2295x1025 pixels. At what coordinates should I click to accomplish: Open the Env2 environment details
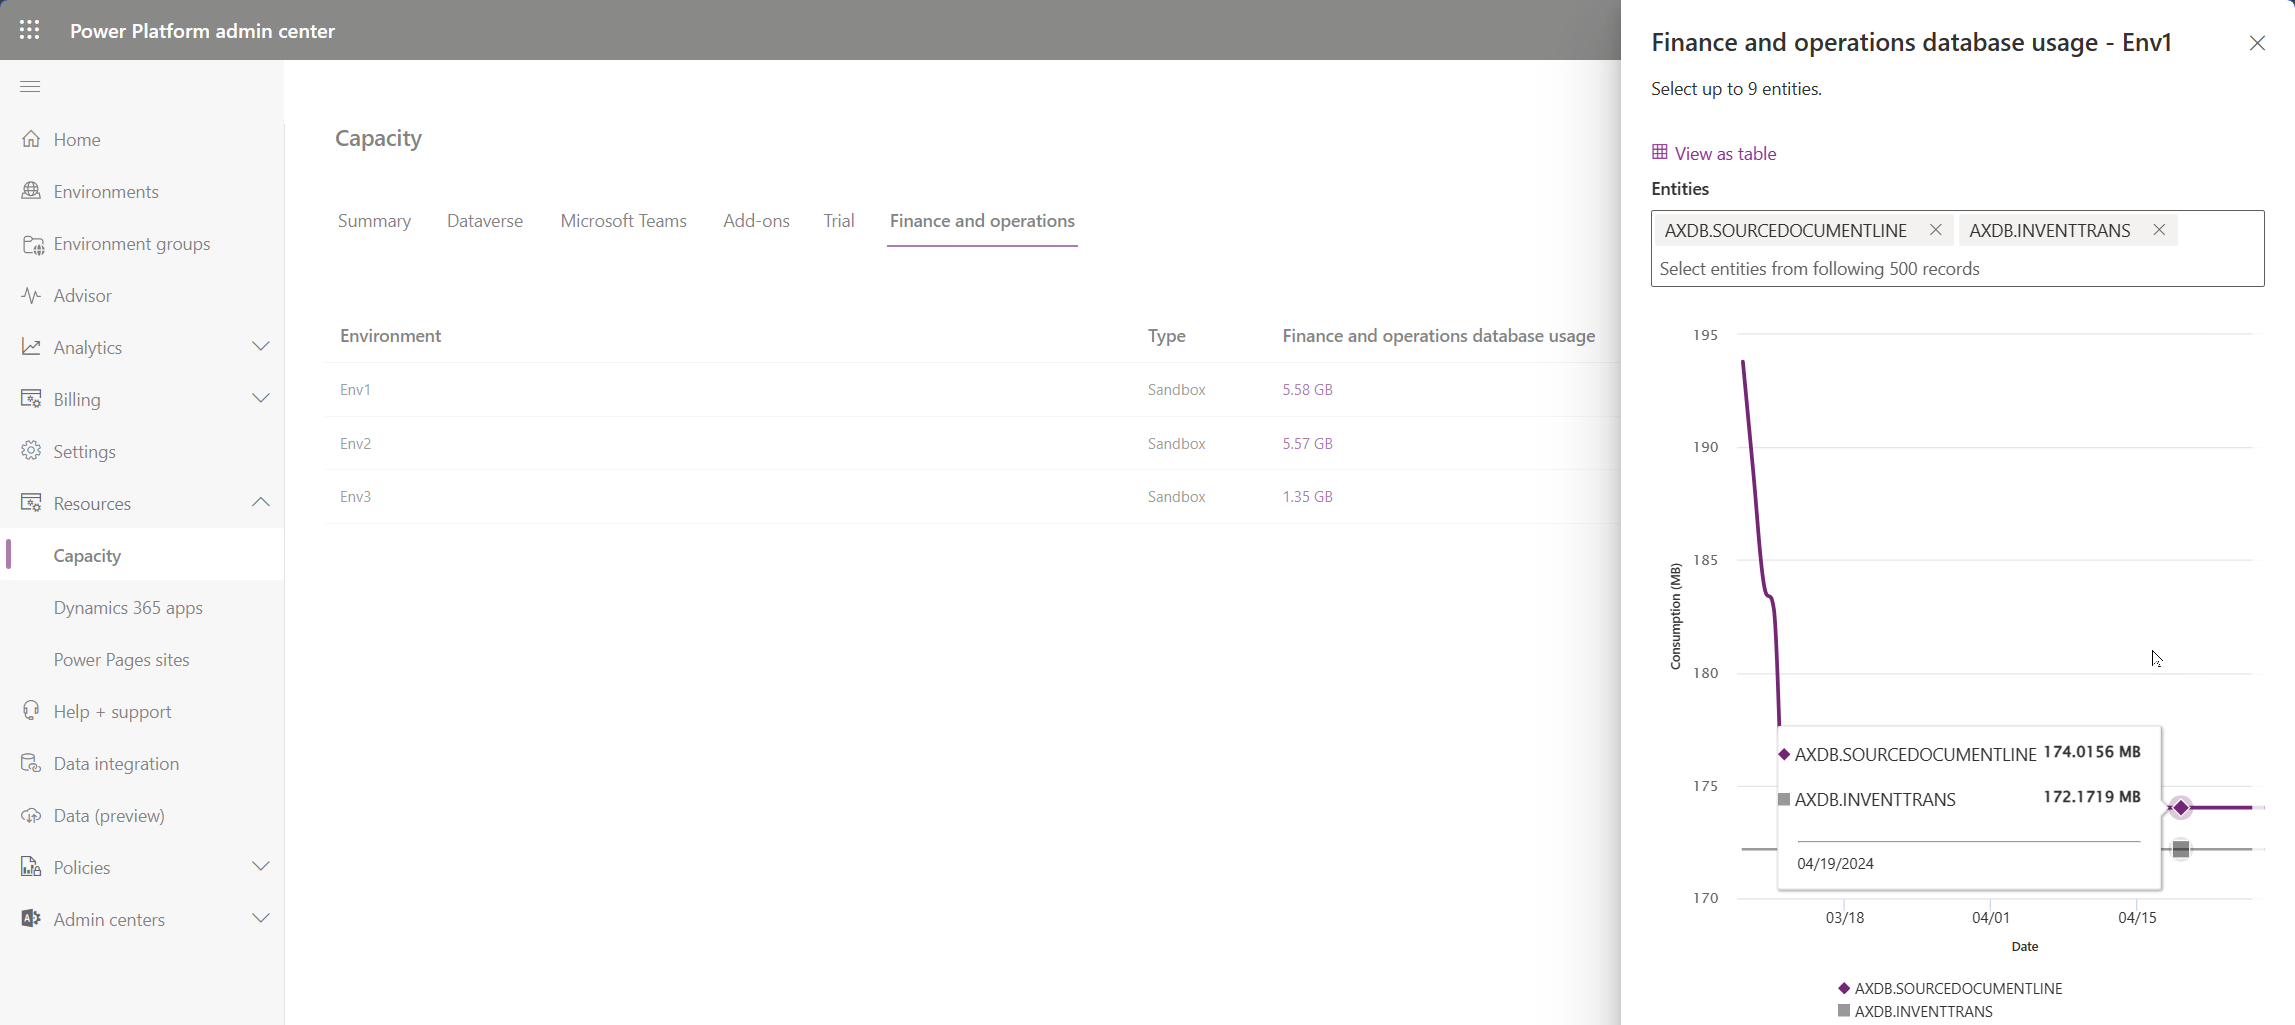point(356,443)
